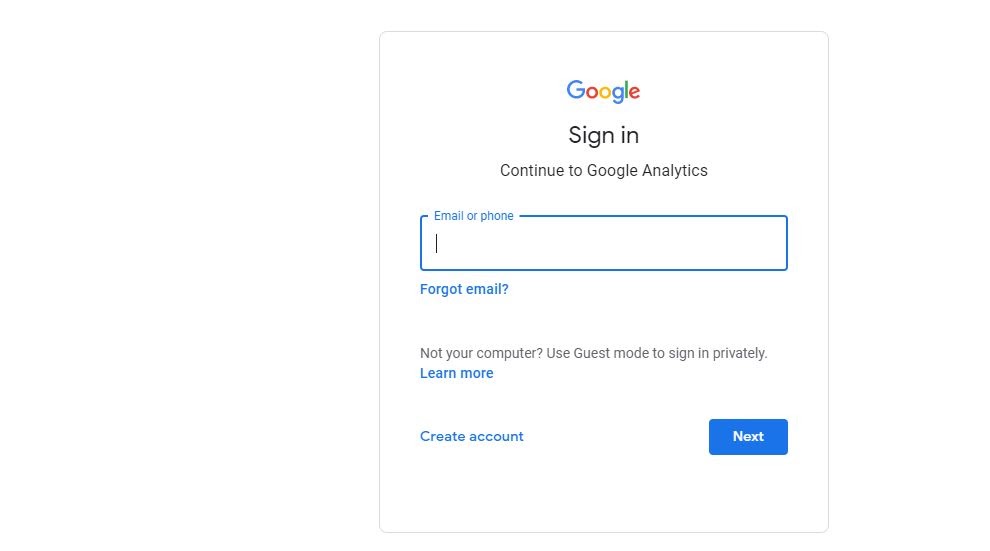Image resolution: width=990 pixels, height=551 pixels.
Task: Select the 'Create account' link
Action: [x=471, y=436]
